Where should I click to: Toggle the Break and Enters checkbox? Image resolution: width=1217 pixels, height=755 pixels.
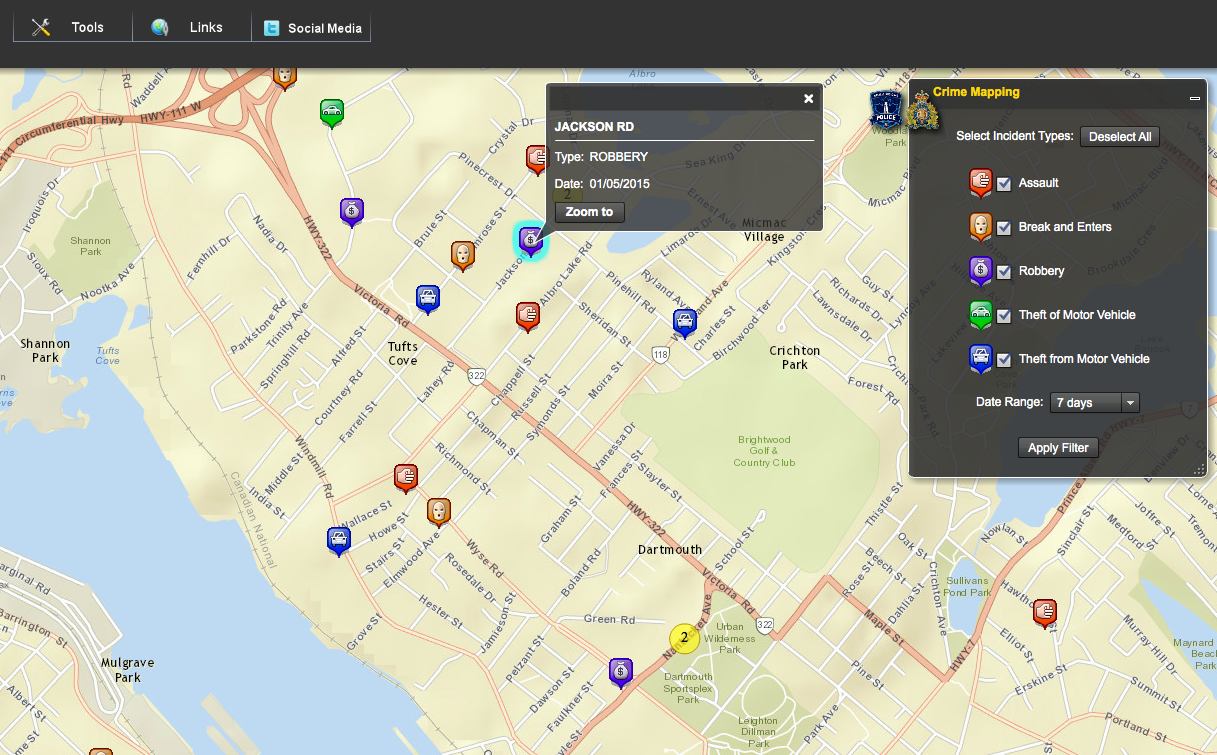click(x=1004, y=228)
